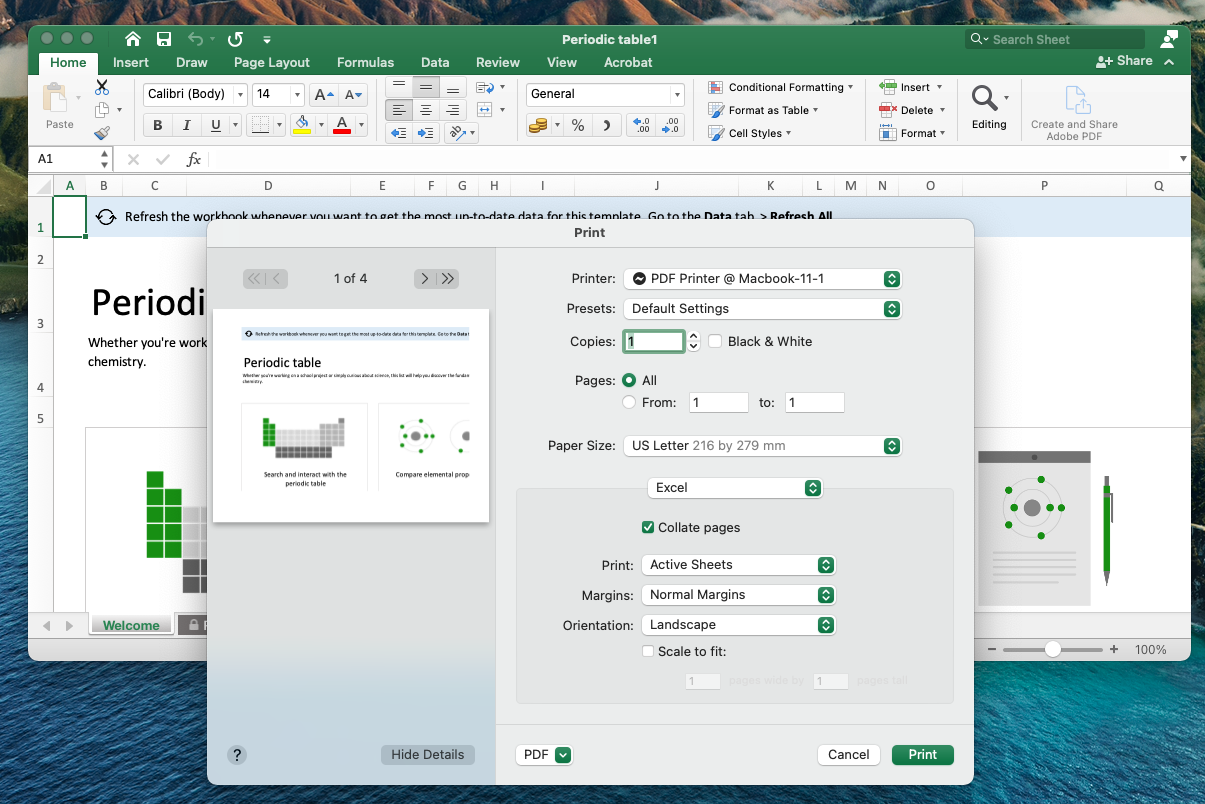Click the Format Painter brush icon
Viewport: 1205px width, 804px height.
click(x=102, y=133)
